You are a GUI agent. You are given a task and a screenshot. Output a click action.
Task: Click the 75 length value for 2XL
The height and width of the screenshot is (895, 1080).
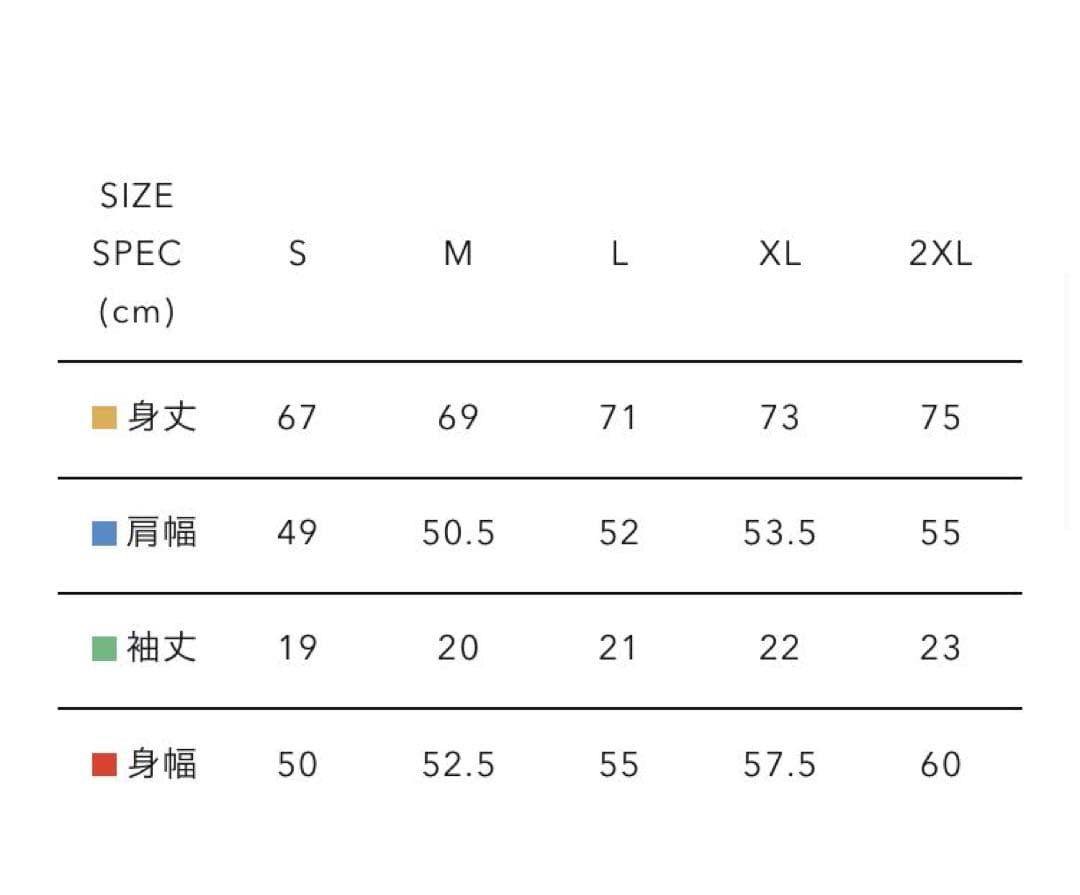[940, 417]
